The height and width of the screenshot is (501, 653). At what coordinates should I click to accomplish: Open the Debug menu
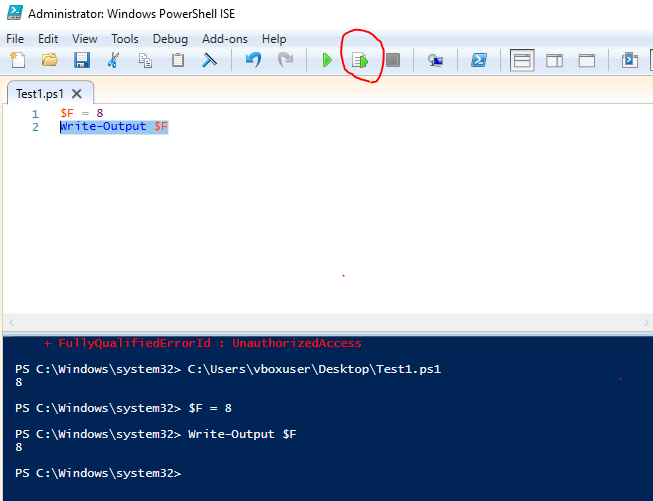pos(170,39)
